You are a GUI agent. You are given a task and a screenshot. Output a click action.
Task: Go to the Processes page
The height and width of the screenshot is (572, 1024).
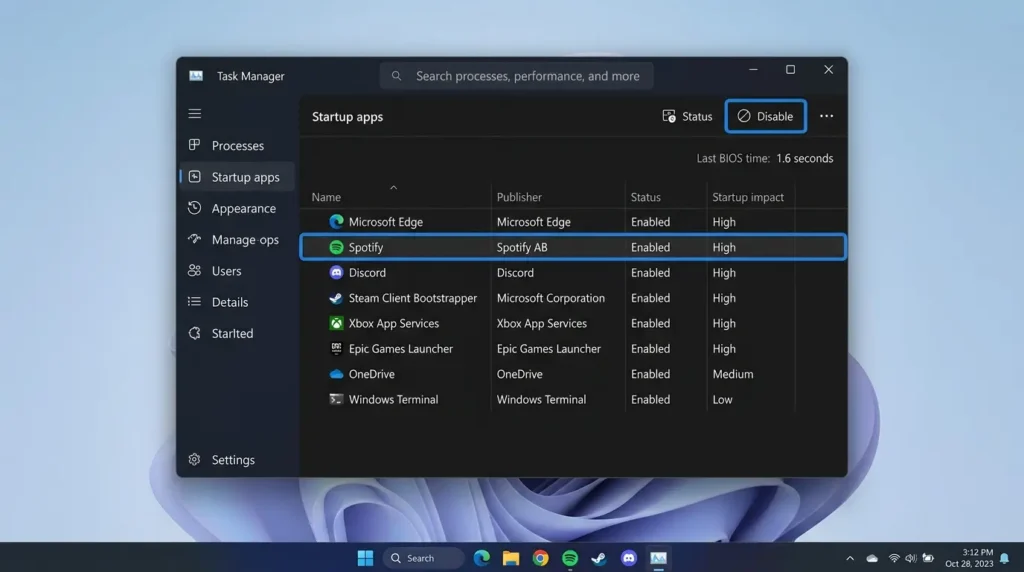pyautogui.click(x=237, y=146)
